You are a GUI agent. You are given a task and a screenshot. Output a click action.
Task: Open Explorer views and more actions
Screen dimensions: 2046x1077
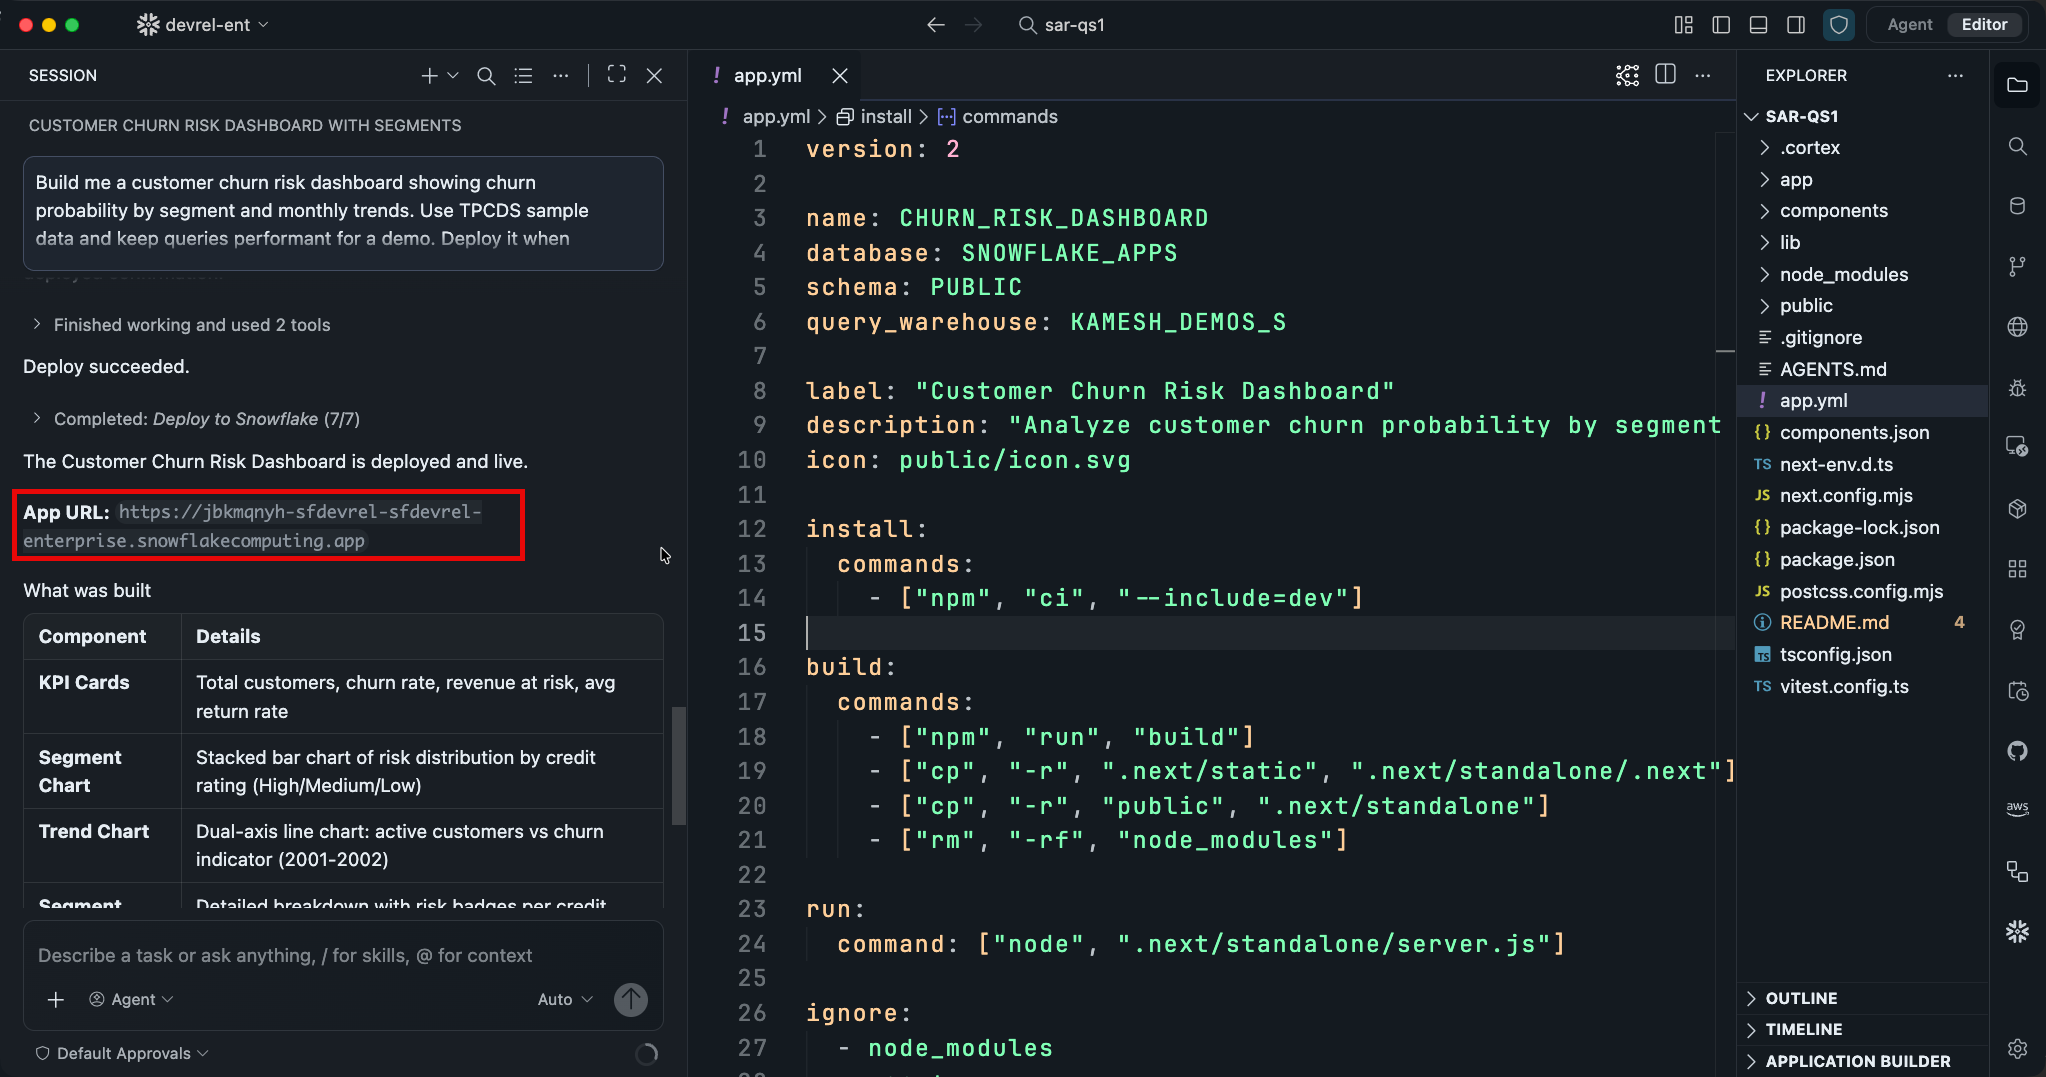coord(1955,76)
